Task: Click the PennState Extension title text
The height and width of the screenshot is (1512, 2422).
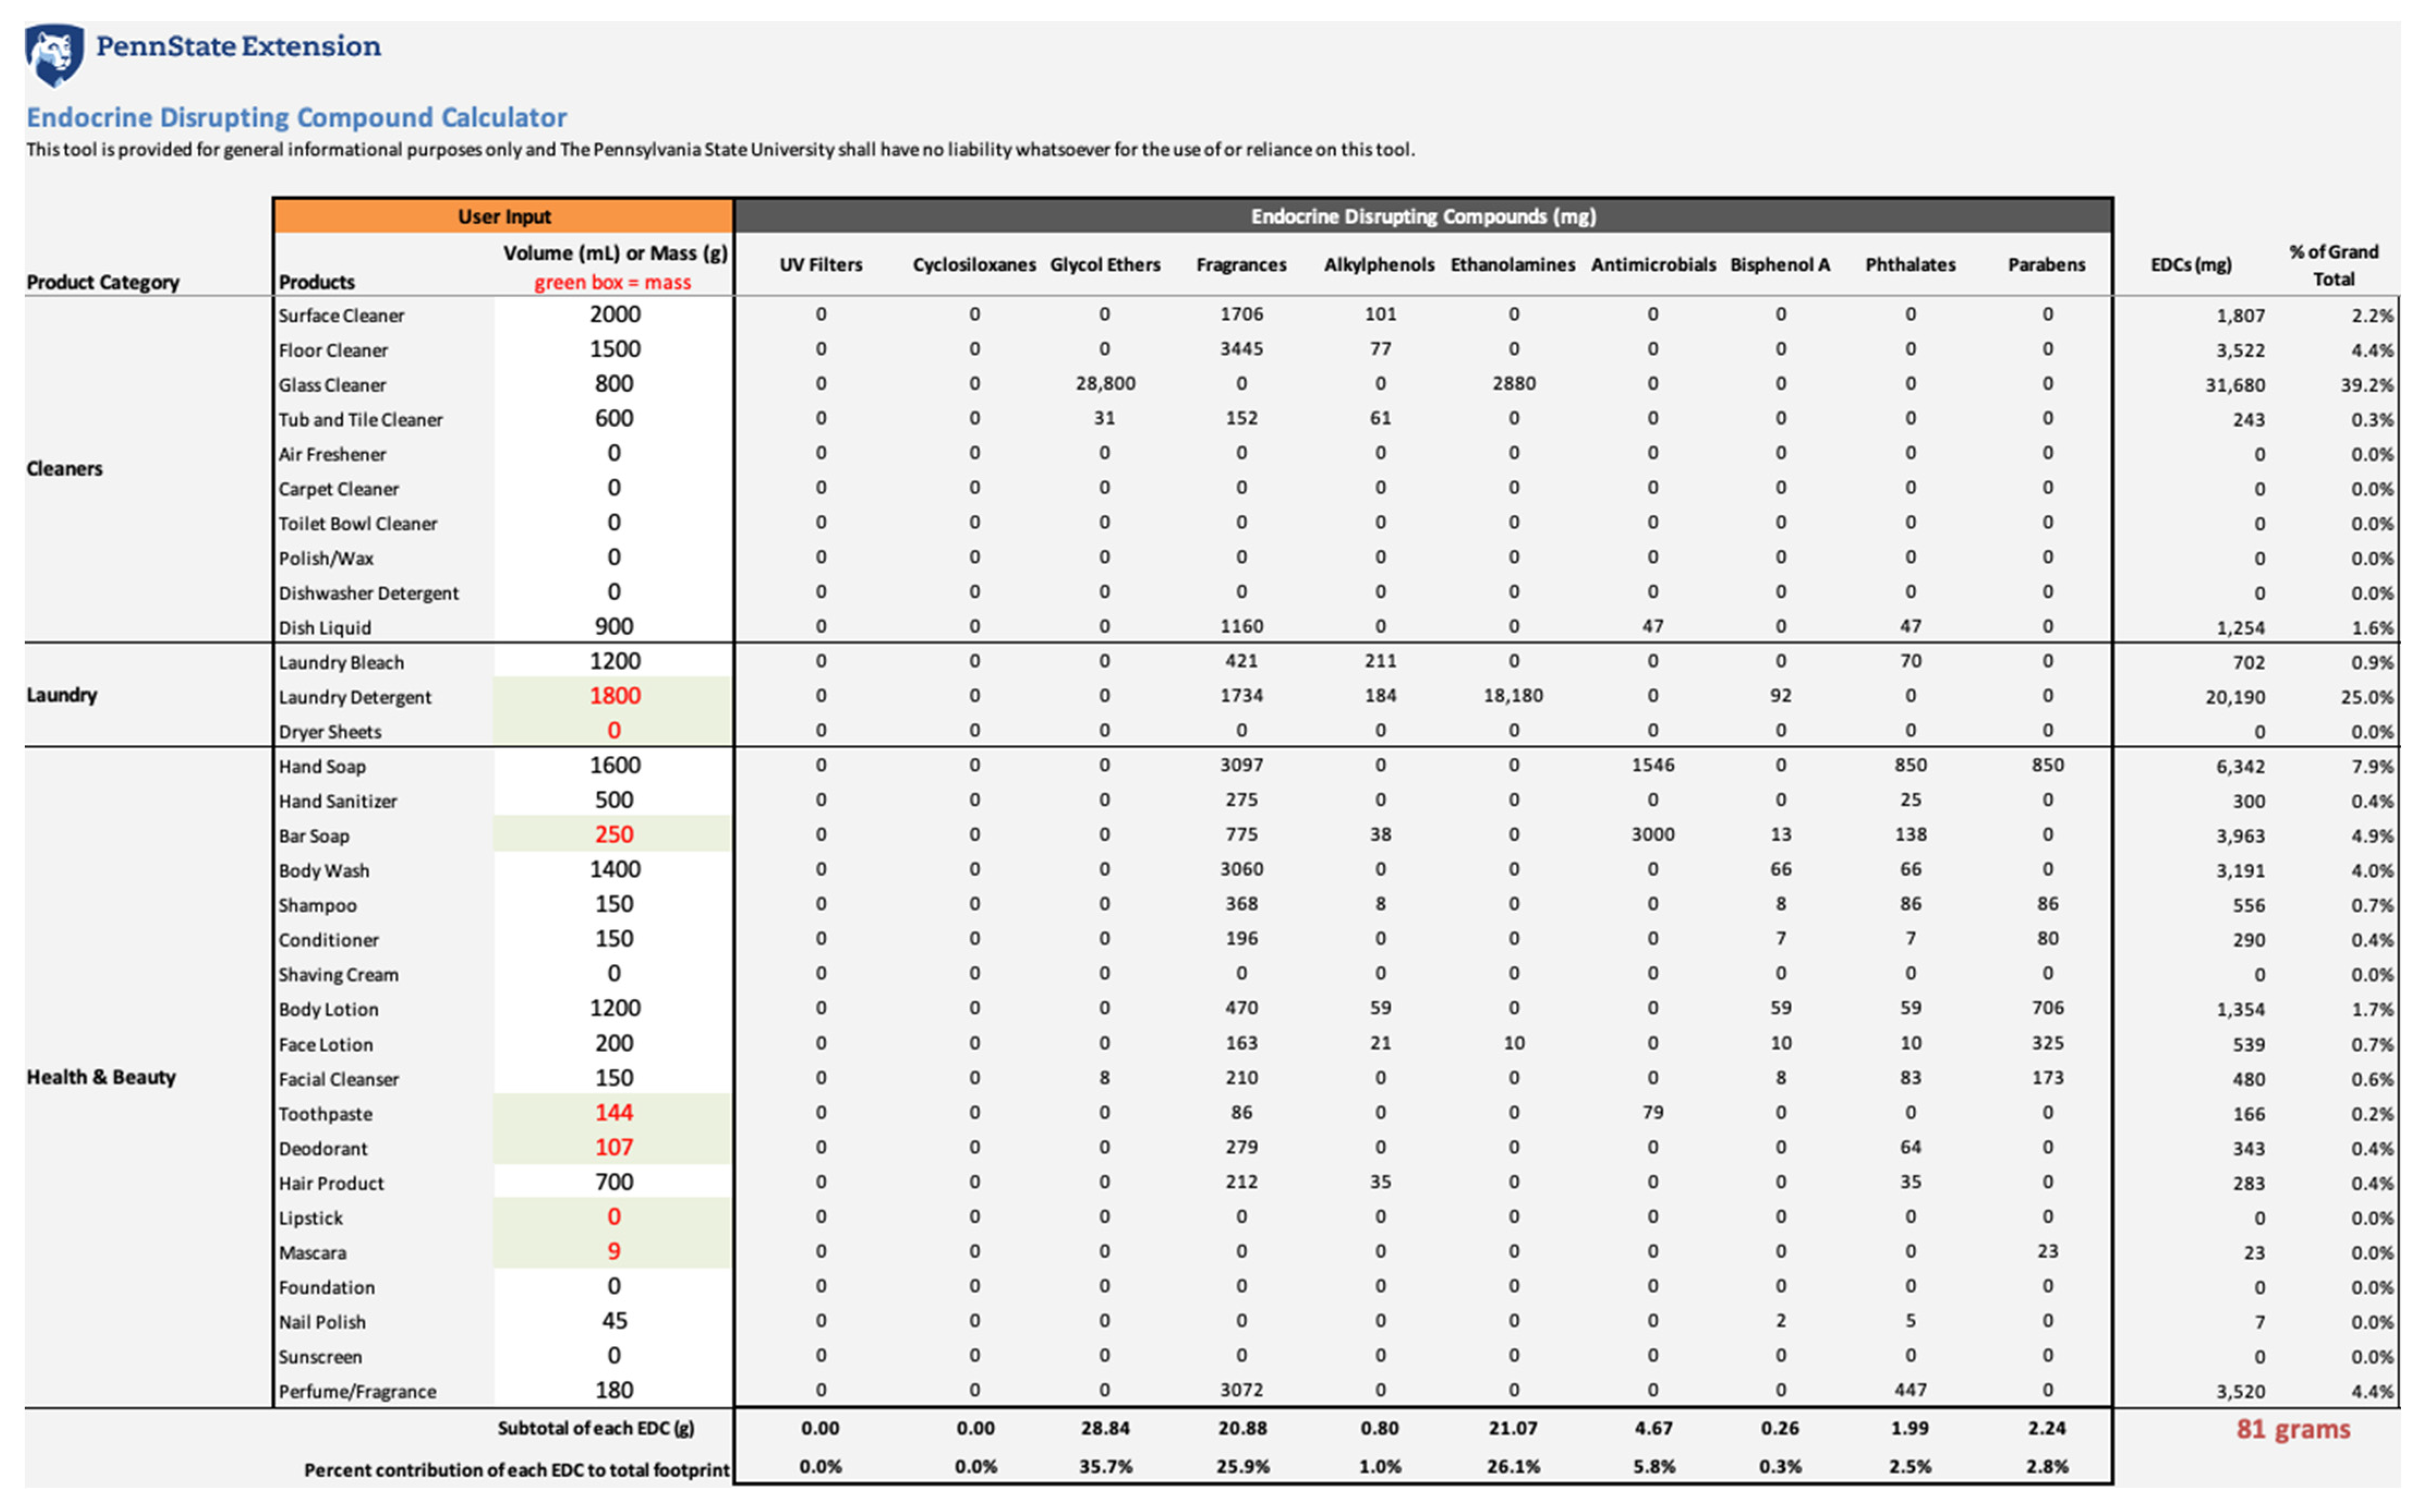Action: point(238,46)
